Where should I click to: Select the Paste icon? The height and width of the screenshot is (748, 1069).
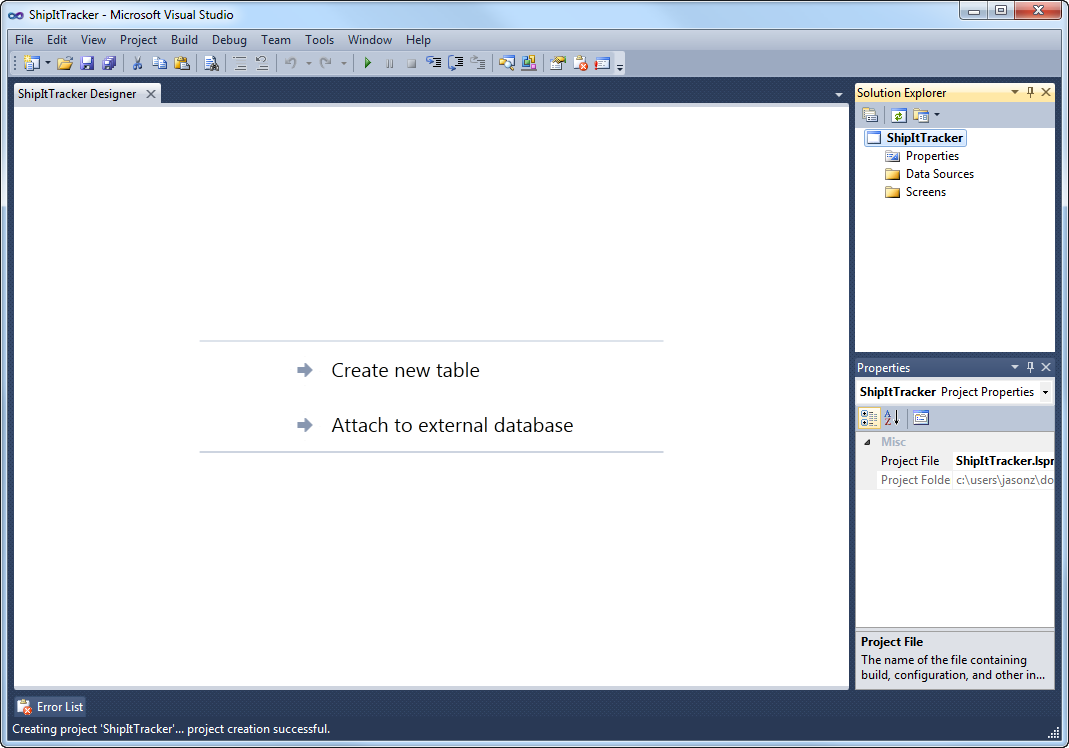tap(184, 62)
